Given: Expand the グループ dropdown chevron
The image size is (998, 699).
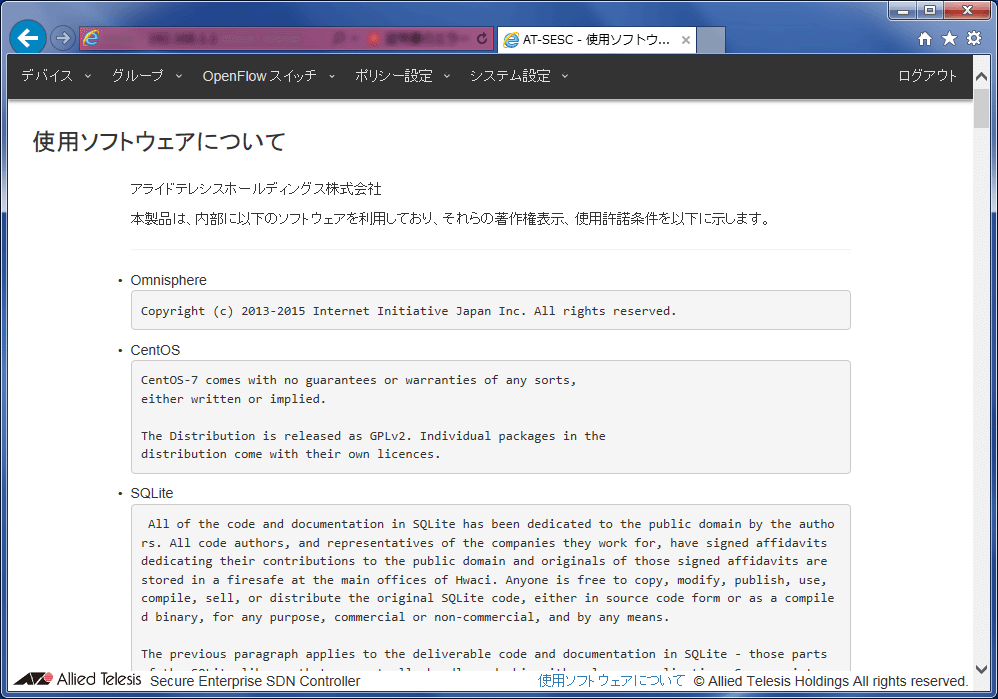Looking at the screenshot, I should tap(179, 76).
